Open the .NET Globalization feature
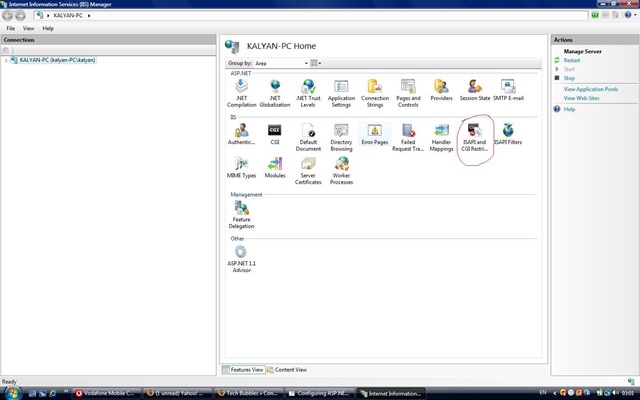640x400 pixels. [275, 93]
